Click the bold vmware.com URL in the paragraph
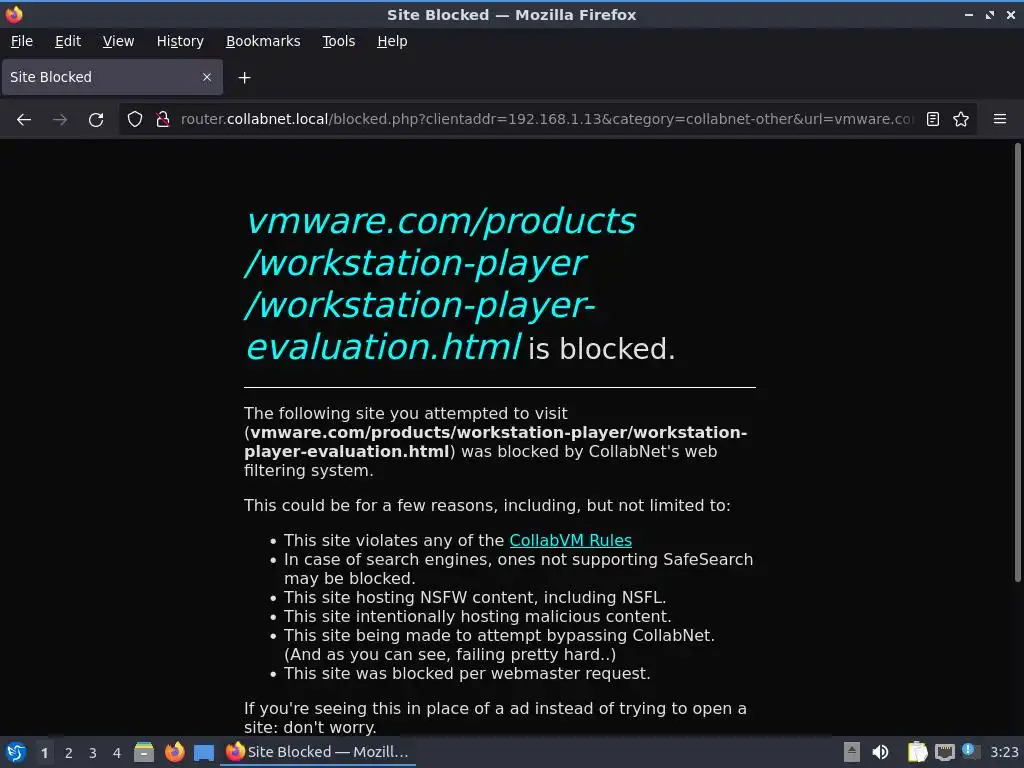 tap(496, 442)
